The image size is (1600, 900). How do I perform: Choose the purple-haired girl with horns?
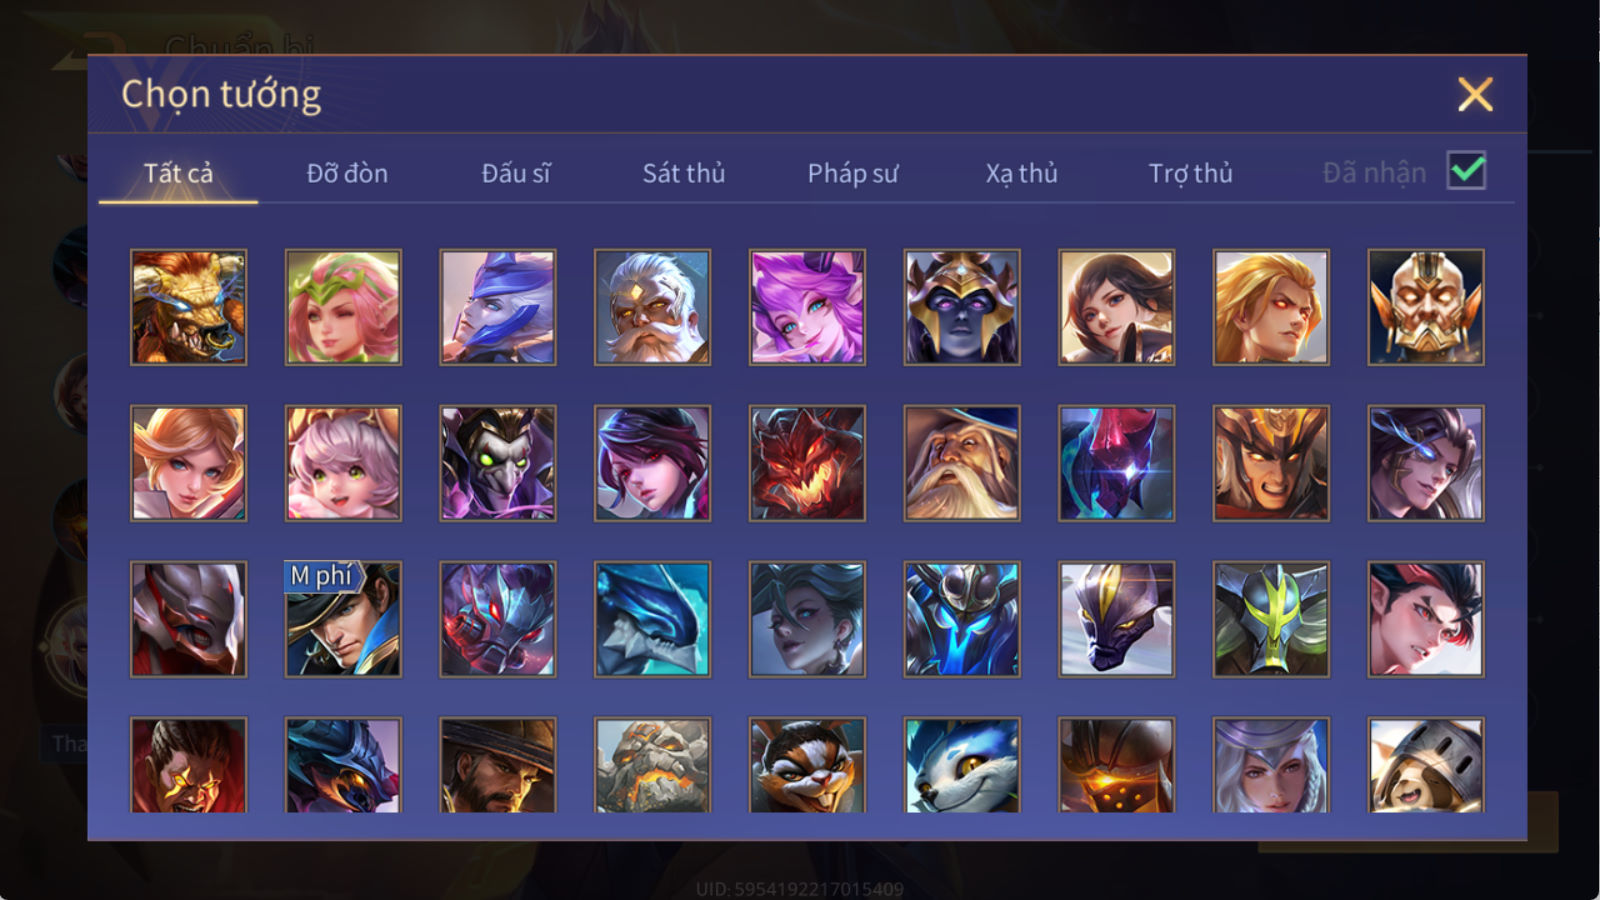[807, 307]
